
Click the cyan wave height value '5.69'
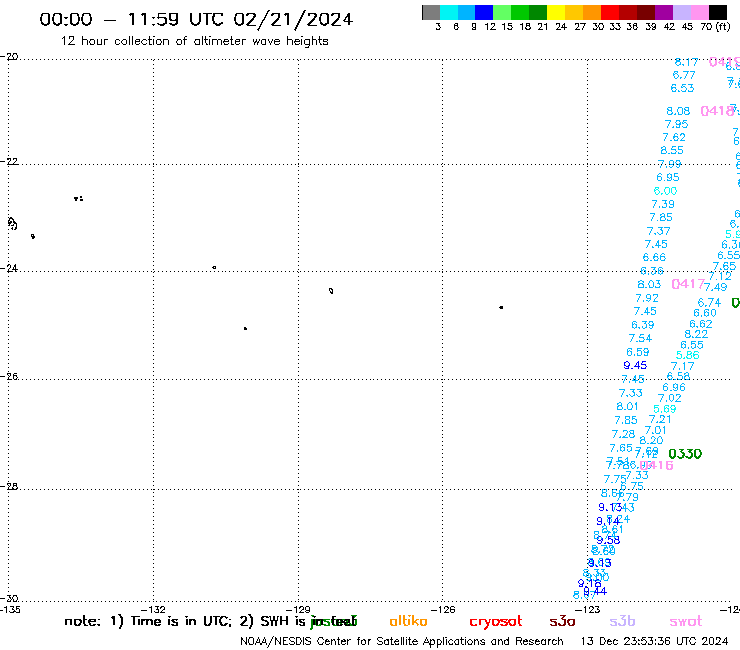(665, 409)
